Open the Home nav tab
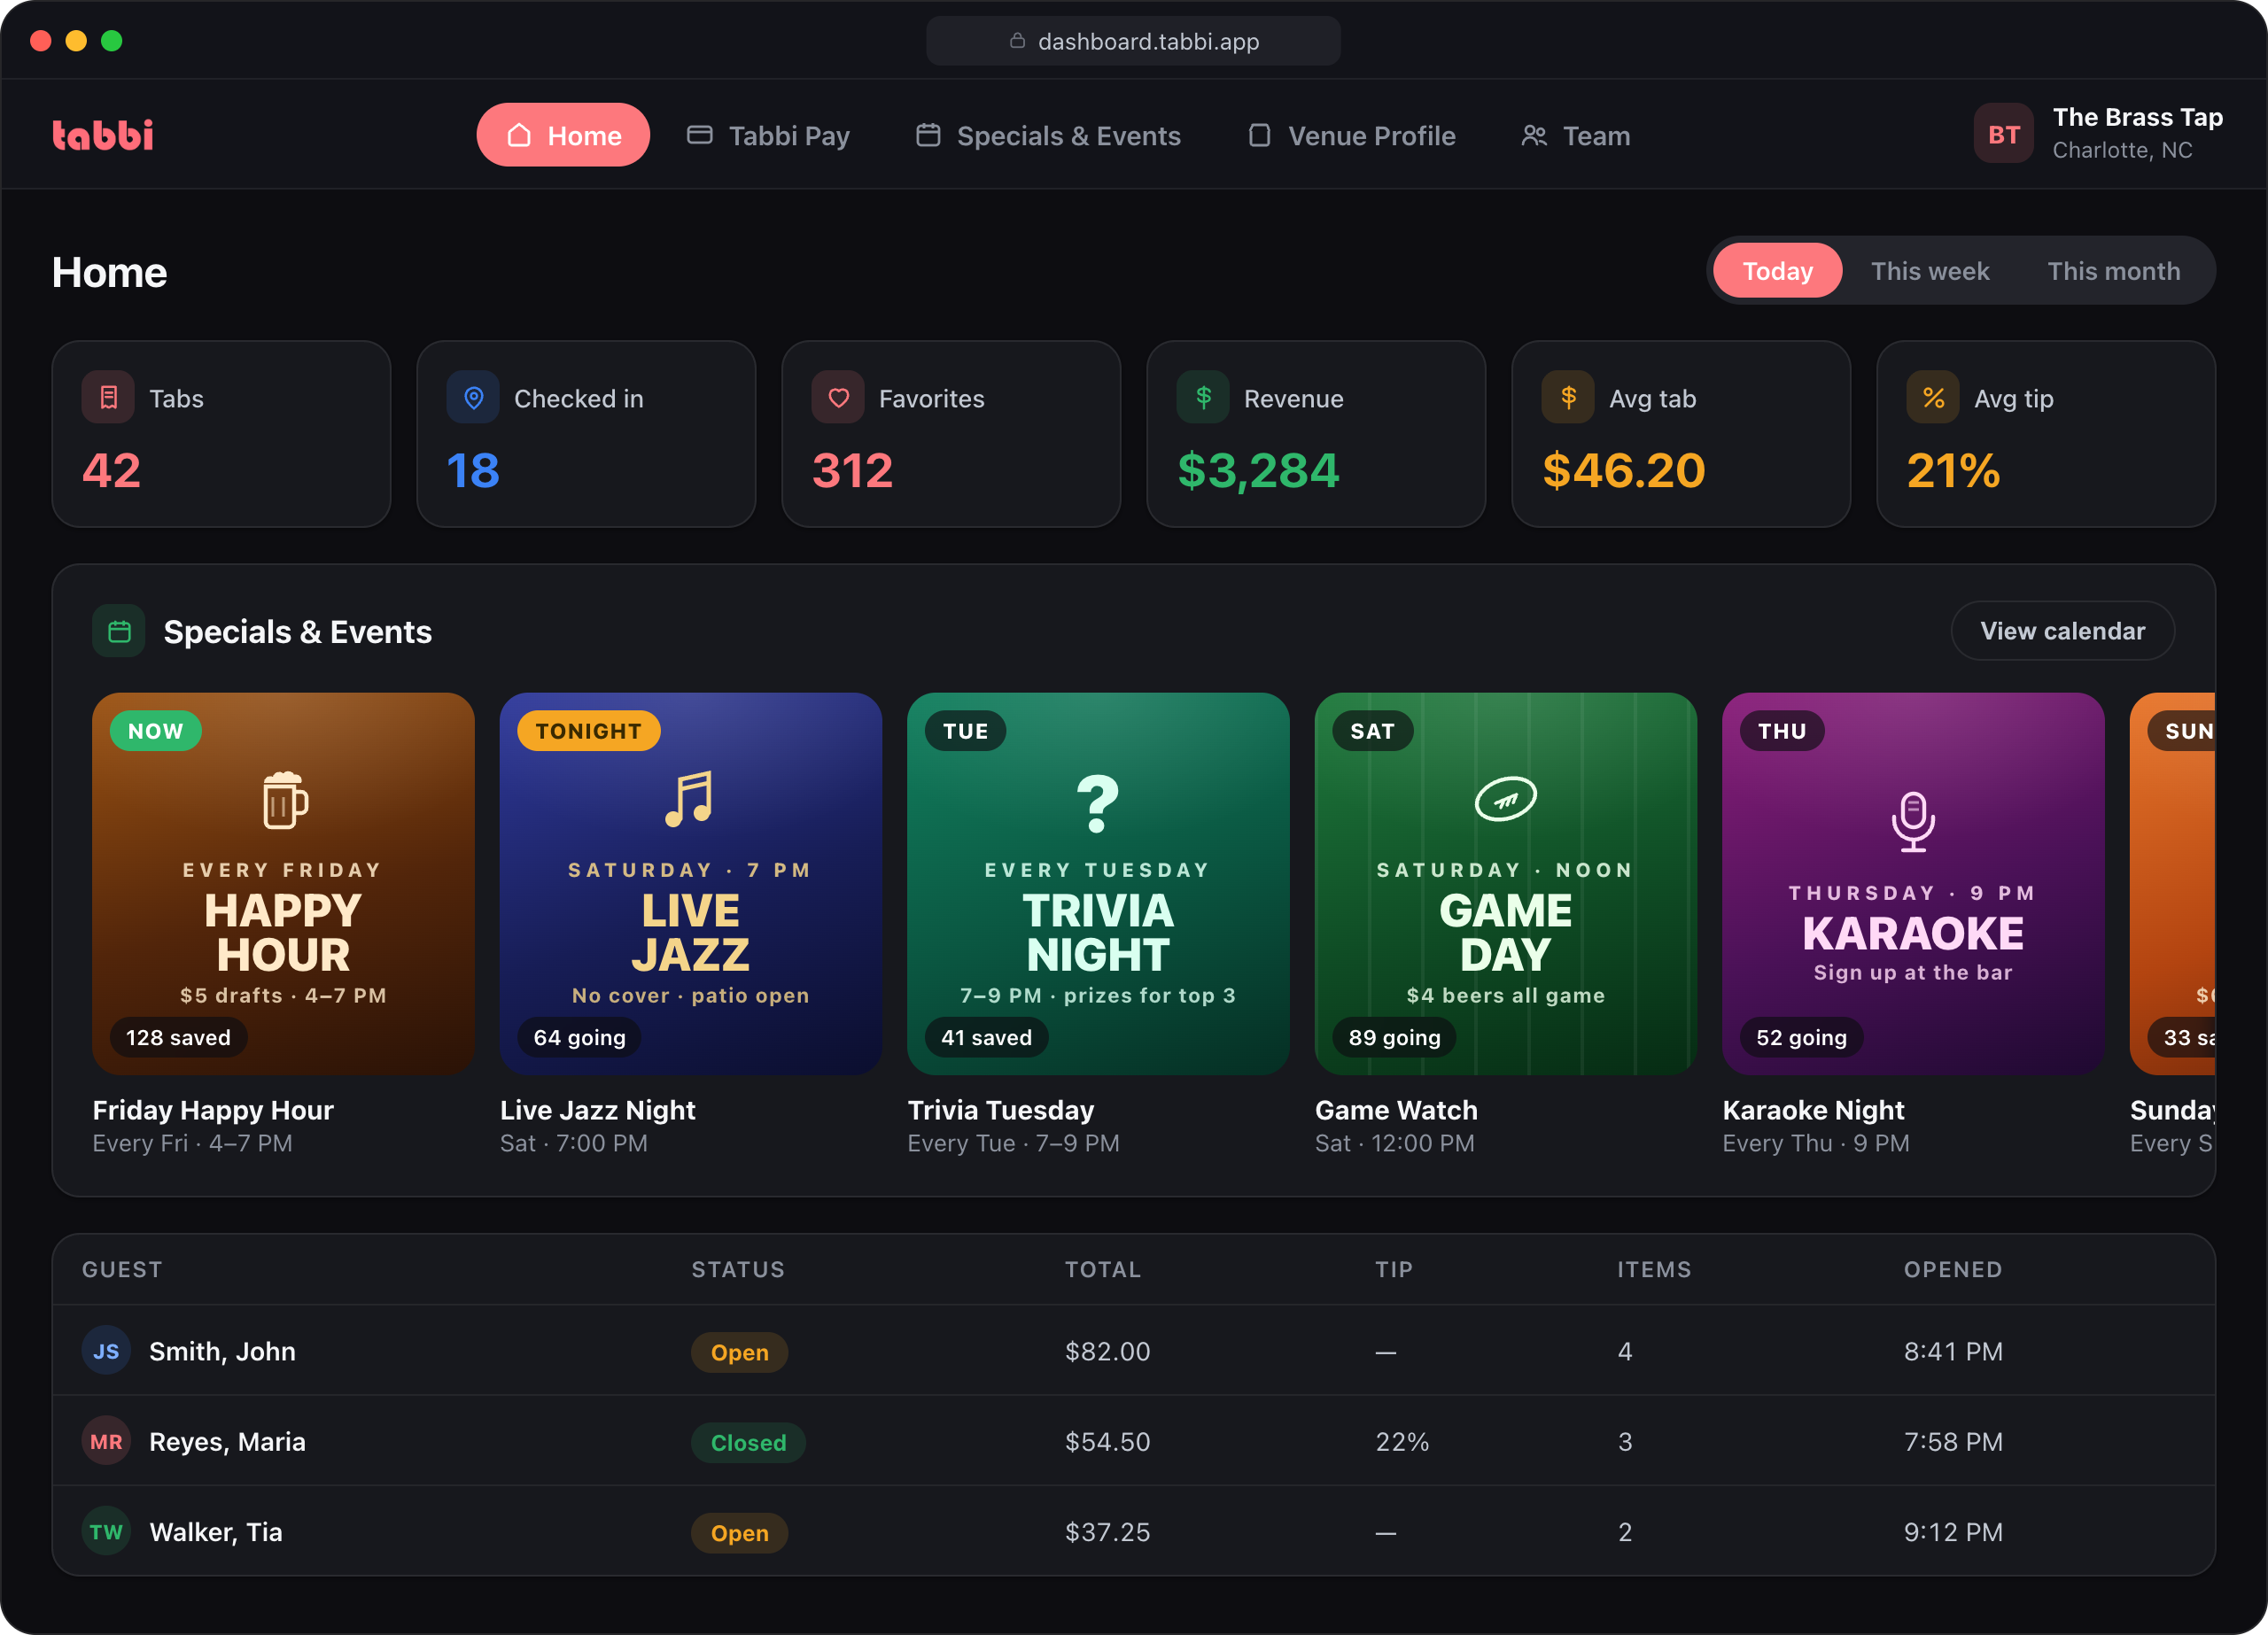2268x1635 pixels. pos(563,135)
